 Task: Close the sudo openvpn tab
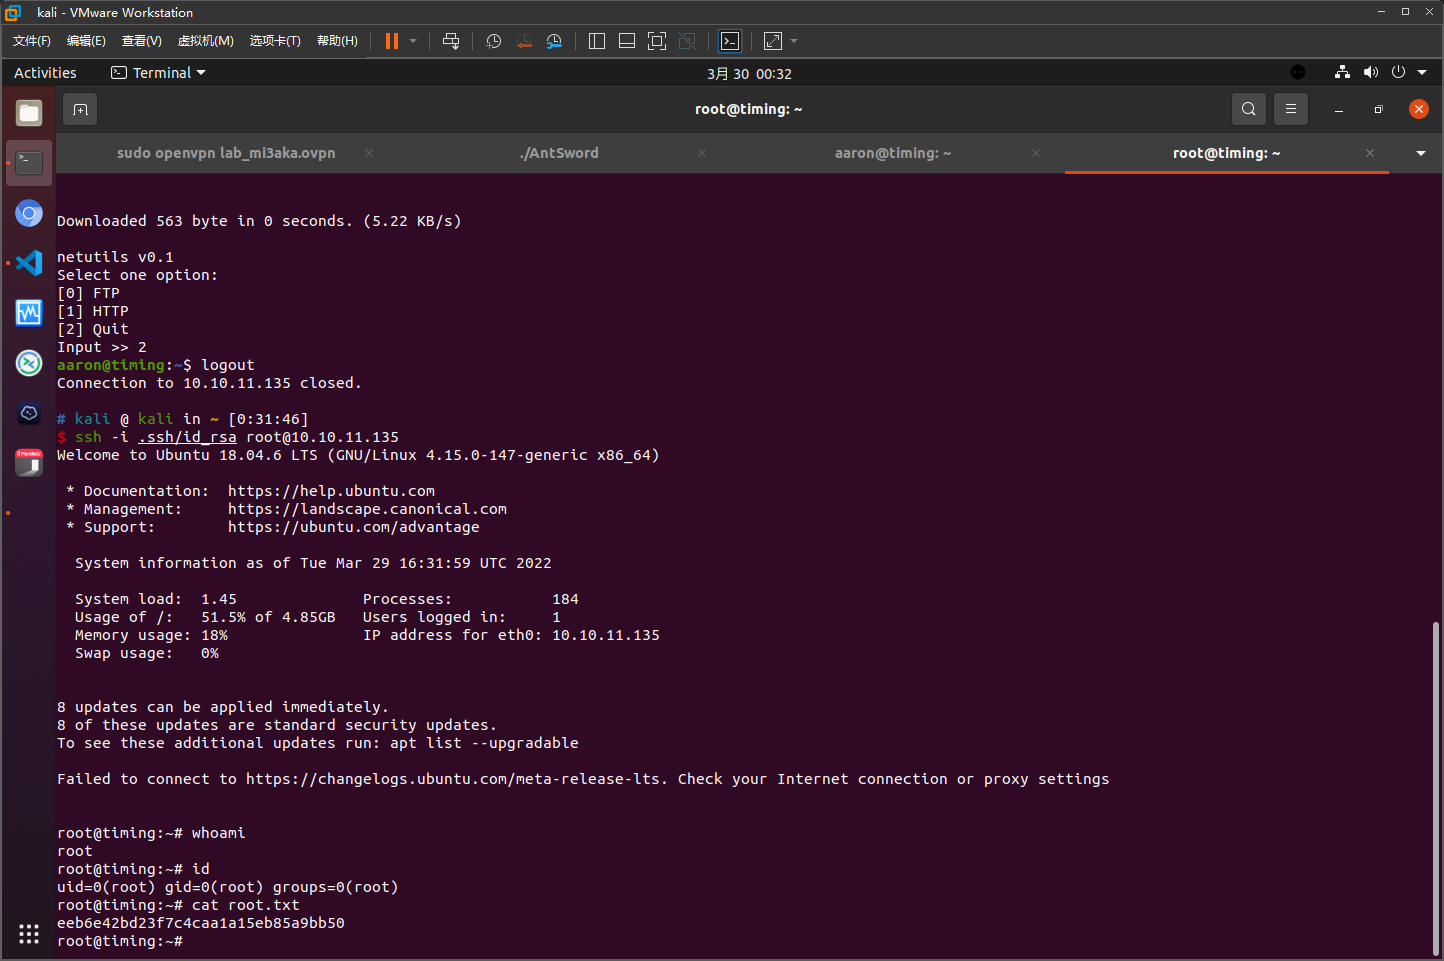[369, 153]
